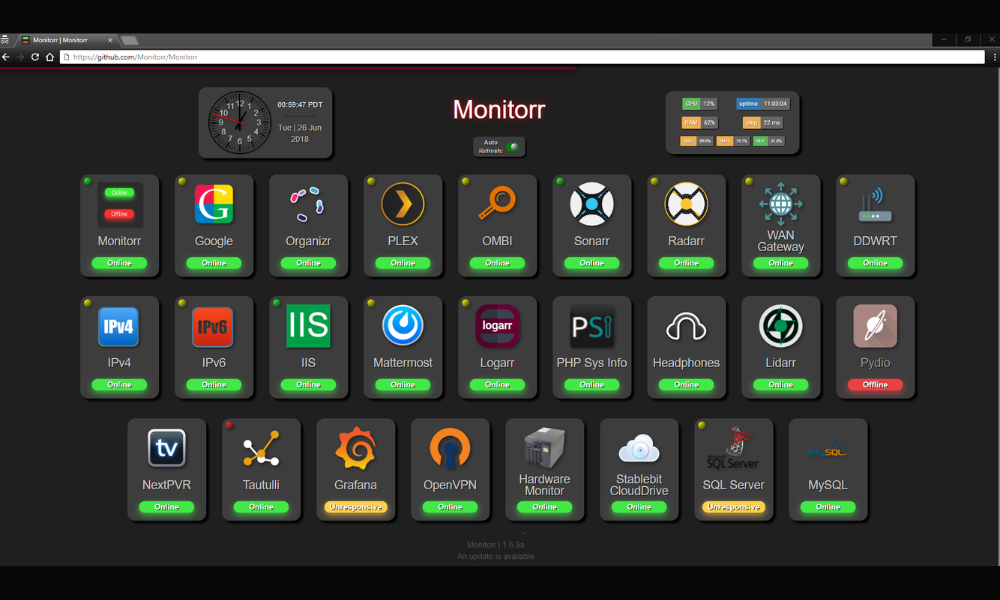Viewport: 1000px width, 600px height.
Task: Select the Monitorr | Monitorr browser tab
Action: point(68,40)
